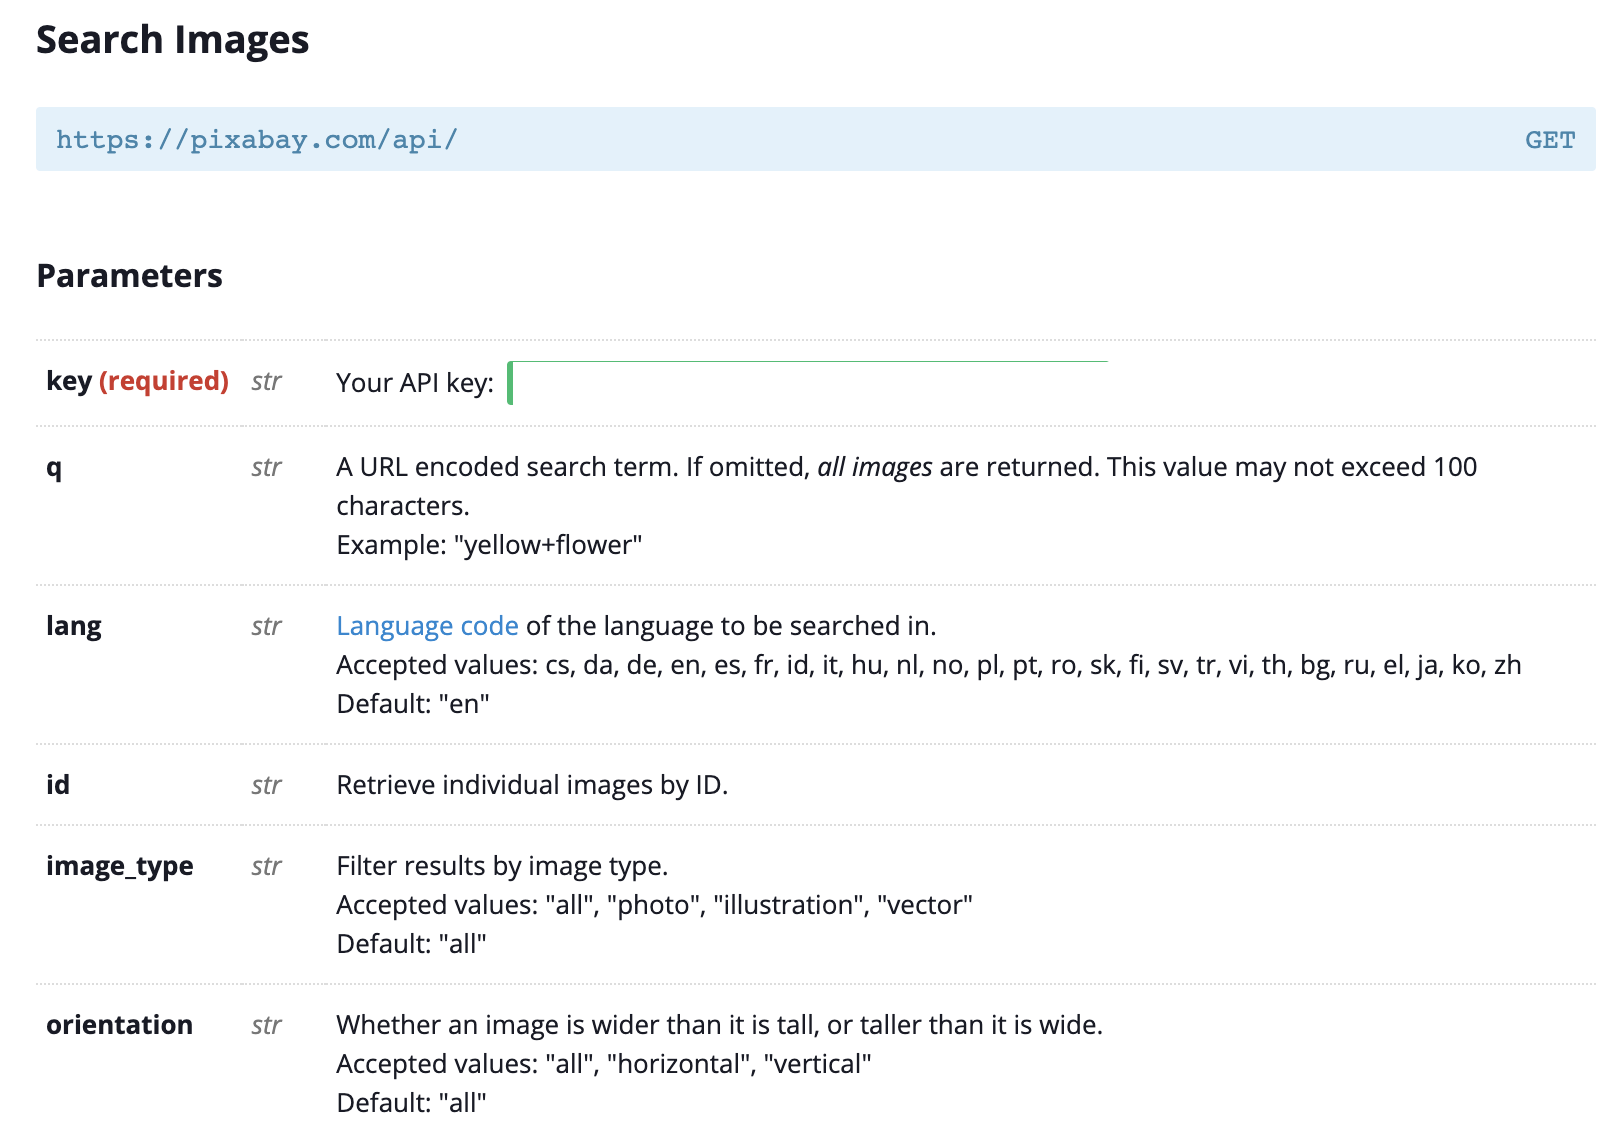Click the lang parameter name
This screenshot has height=1138, width=1618.
pos(74,626)
